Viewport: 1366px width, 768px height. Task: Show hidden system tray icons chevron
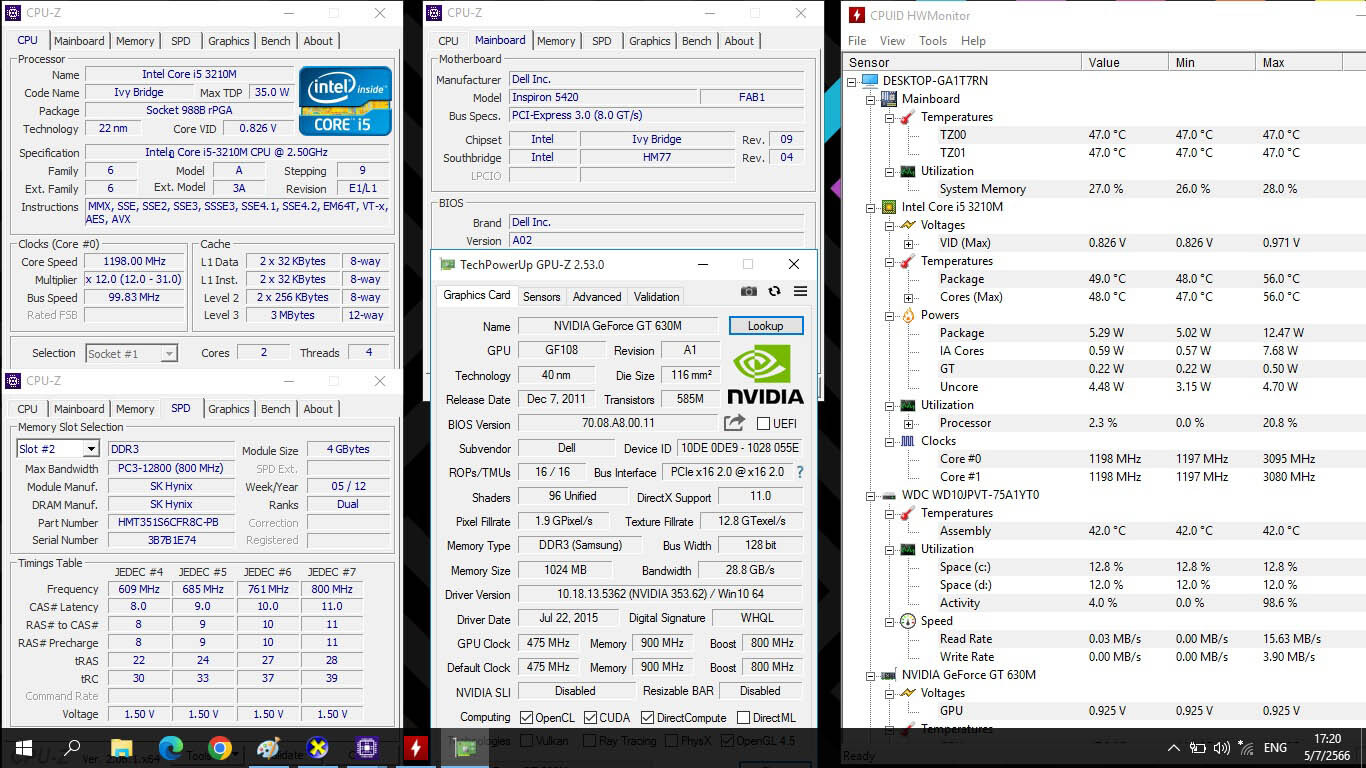click(1173, 748)
